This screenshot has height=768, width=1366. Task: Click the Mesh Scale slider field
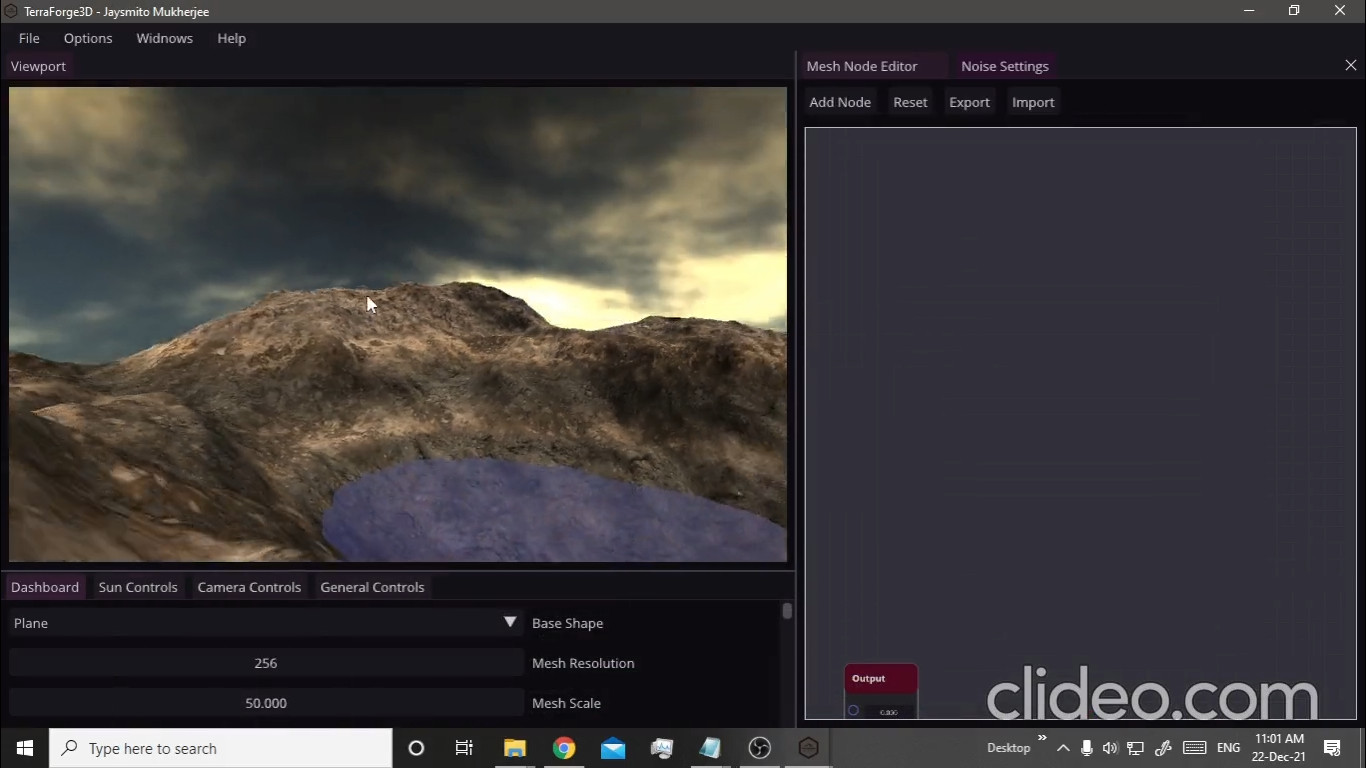tap(266, 703)
